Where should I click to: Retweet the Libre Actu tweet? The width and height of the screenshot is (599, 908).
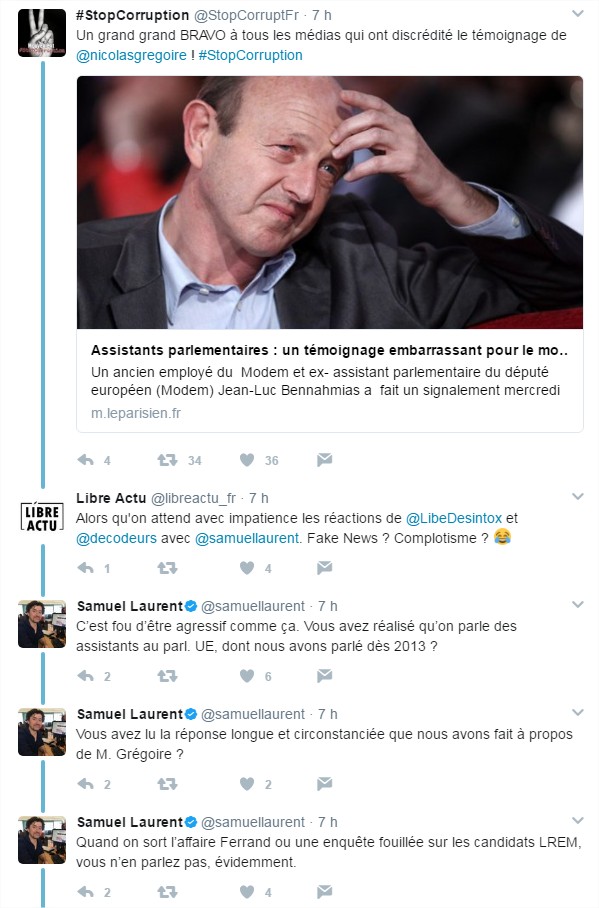[167, 568]
